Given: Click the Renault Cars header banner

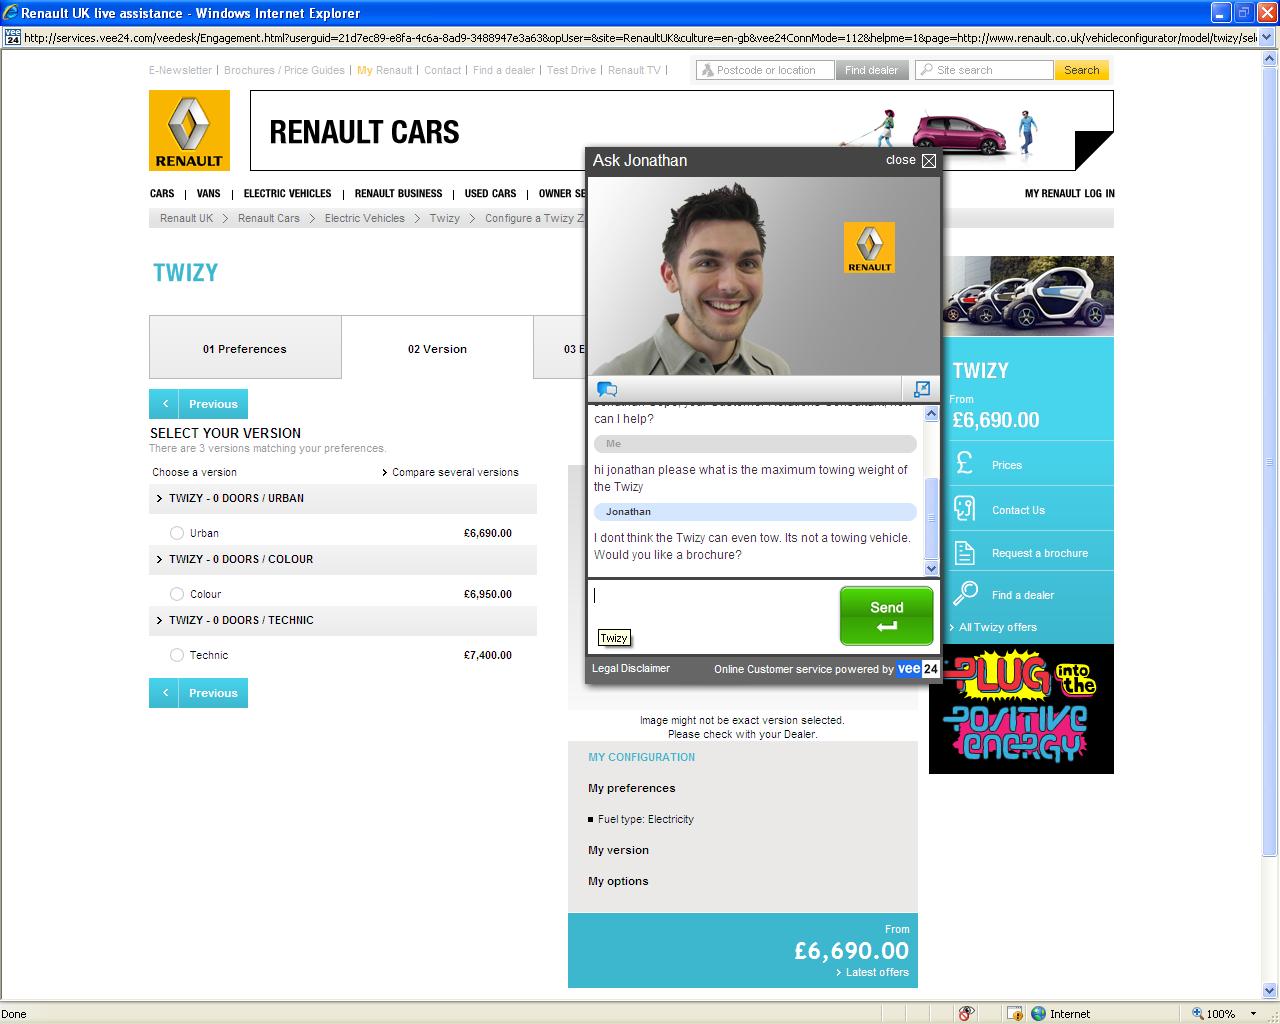Looking at the screenshot, I should click(681, 131).
